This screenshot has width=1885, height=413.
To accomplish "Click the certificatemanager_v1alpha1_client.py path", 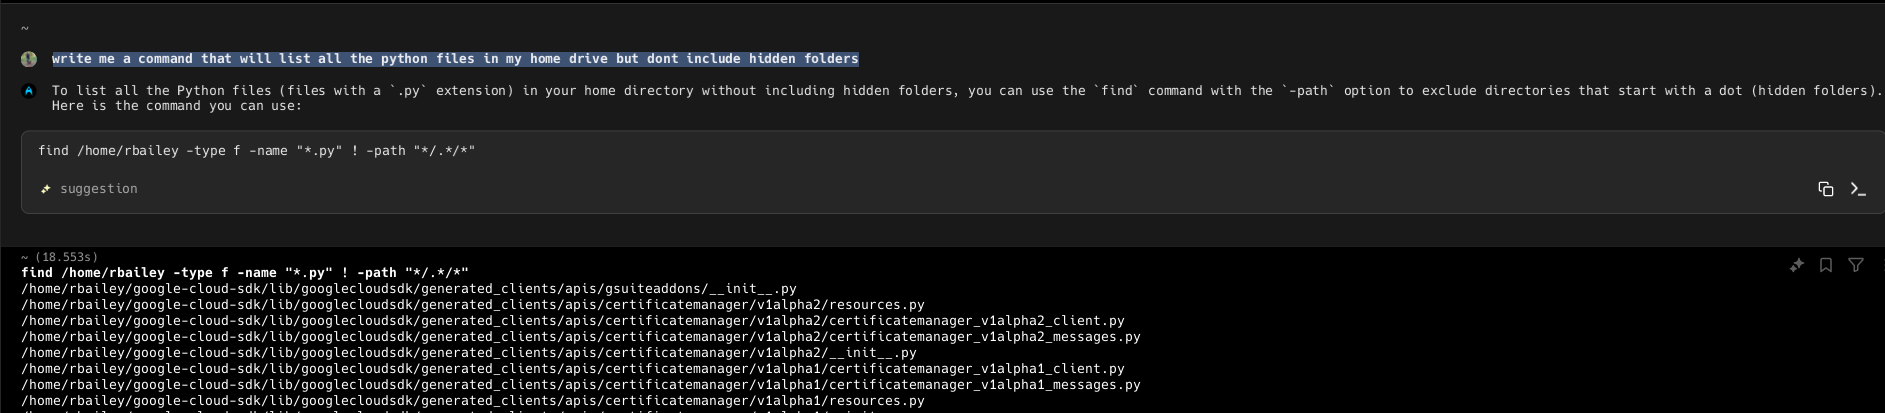I will 573,369.
